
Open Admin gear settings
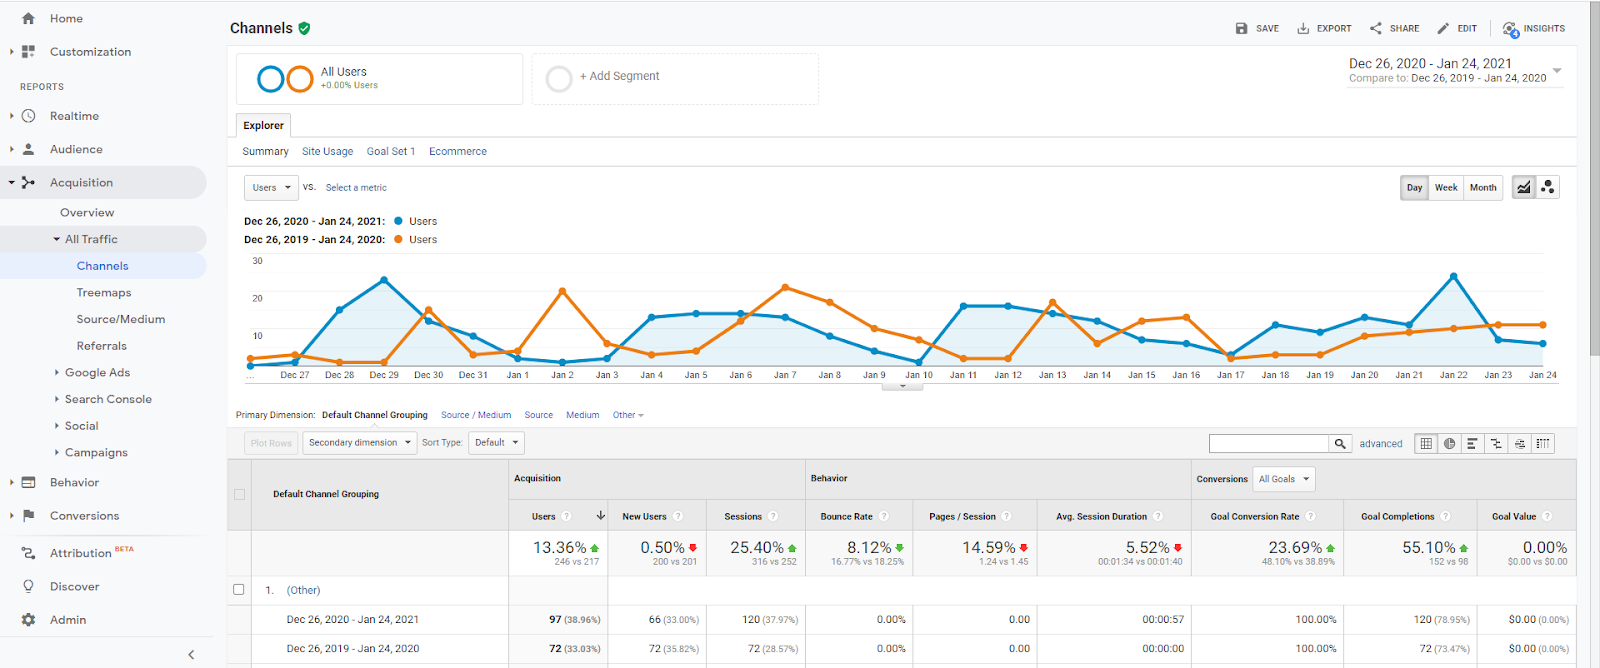point(29,620)
